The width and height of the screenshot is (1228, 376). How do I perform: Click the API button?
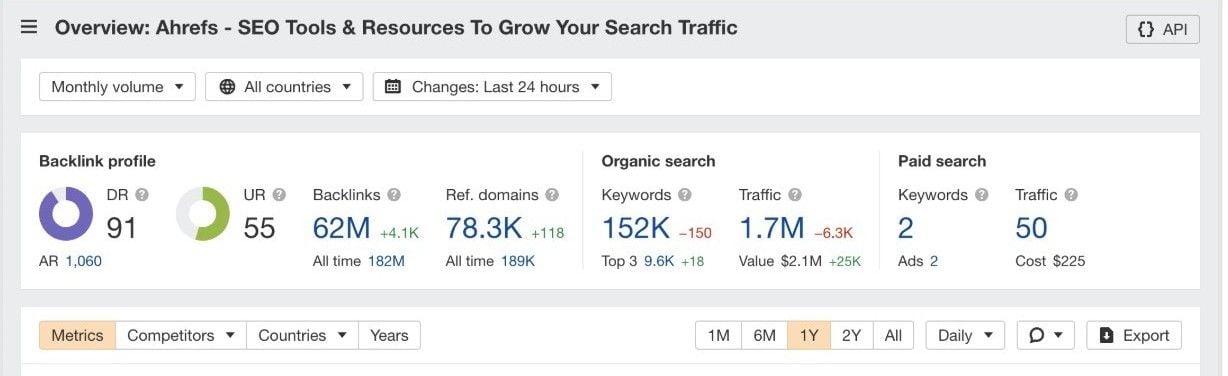tap(1162, 29)
